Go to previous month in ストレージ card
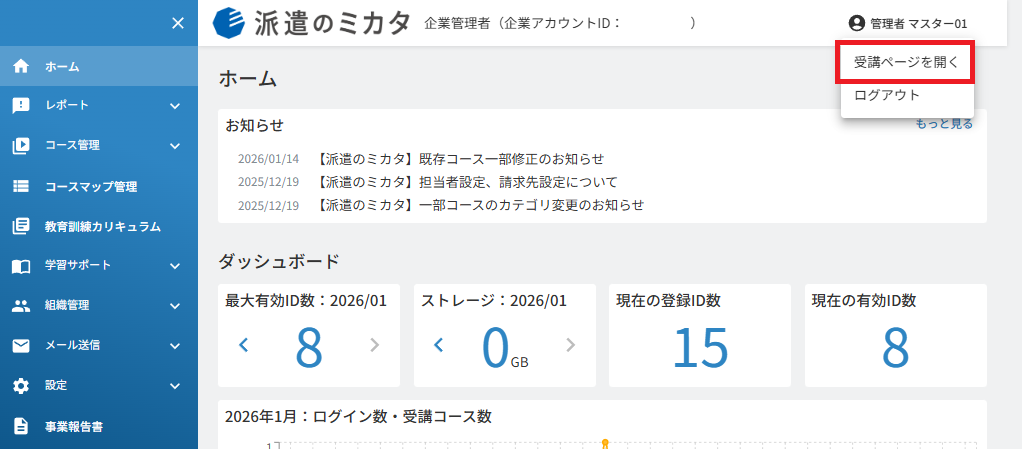Viewport: 1022px width, 449px height. (439, 345)
